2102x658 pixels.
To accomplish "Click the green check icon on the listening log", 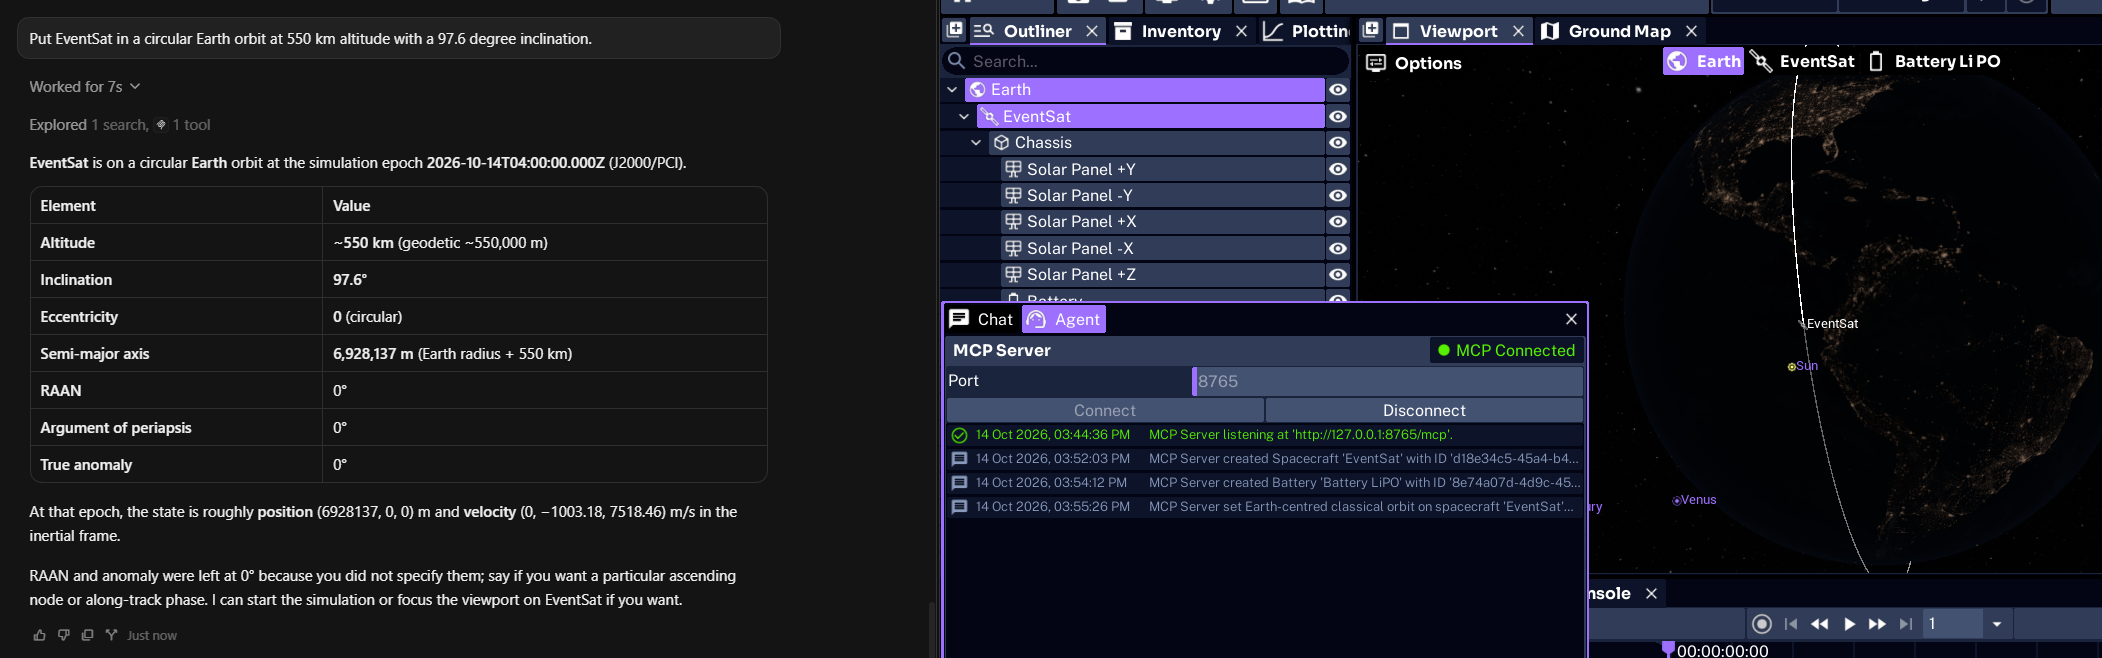I will pyautogui.click(x=959, y=435).
